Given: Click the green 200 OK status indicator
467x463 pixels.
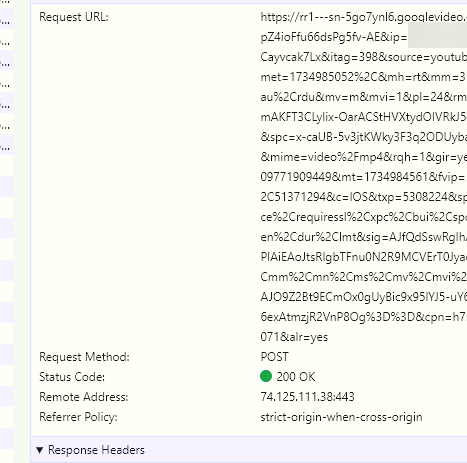Looking at the screenshot, I should (x=266, y=376).
